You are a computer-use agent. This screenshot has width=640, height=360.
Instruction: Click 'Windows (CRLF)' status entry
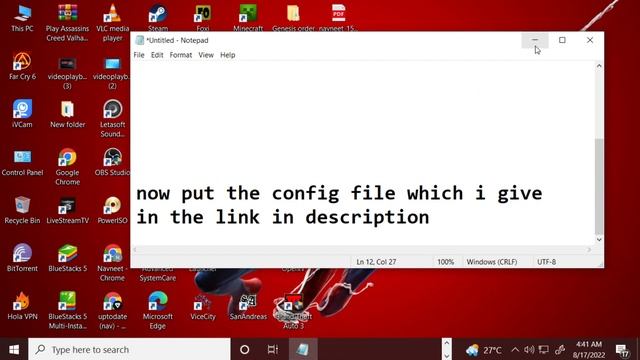(491, 262)
